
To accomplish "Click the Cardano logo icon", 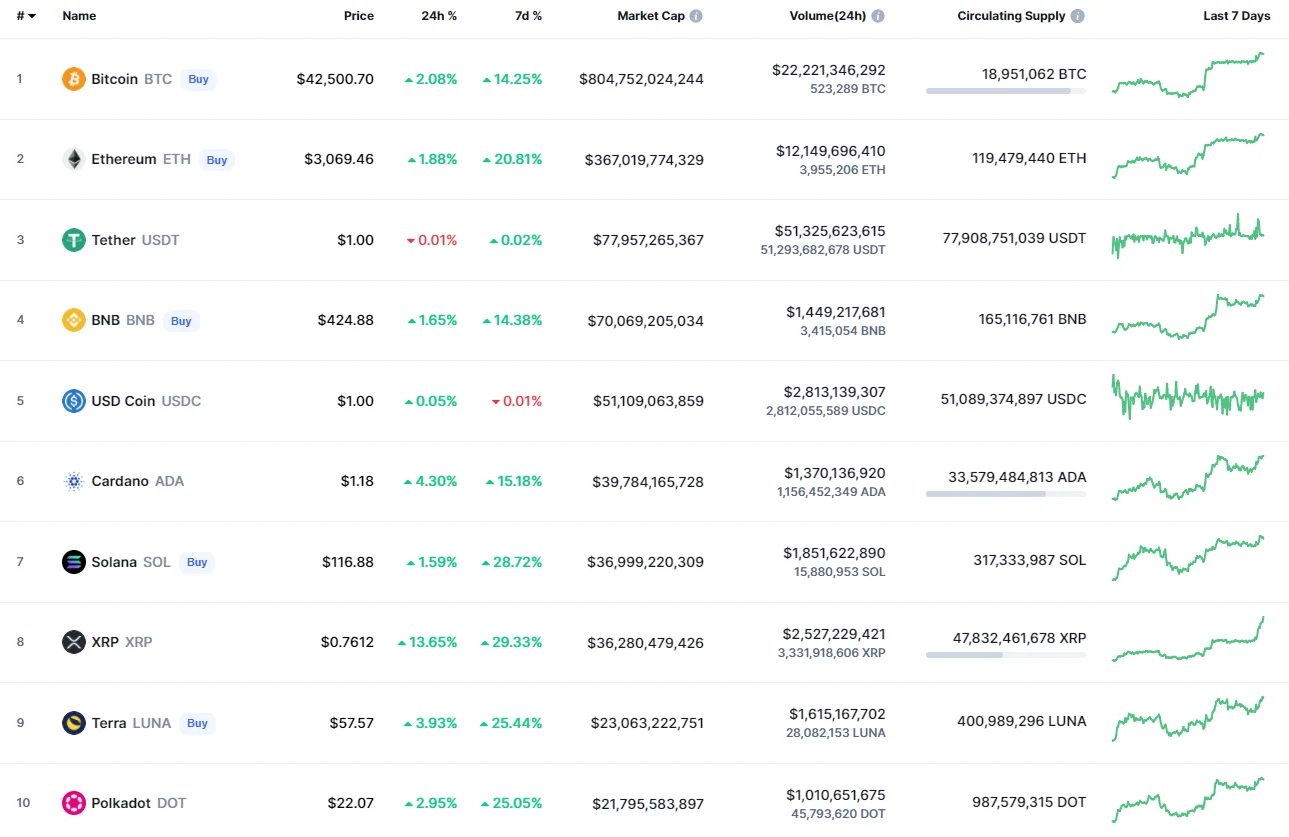I will [74, 481].
